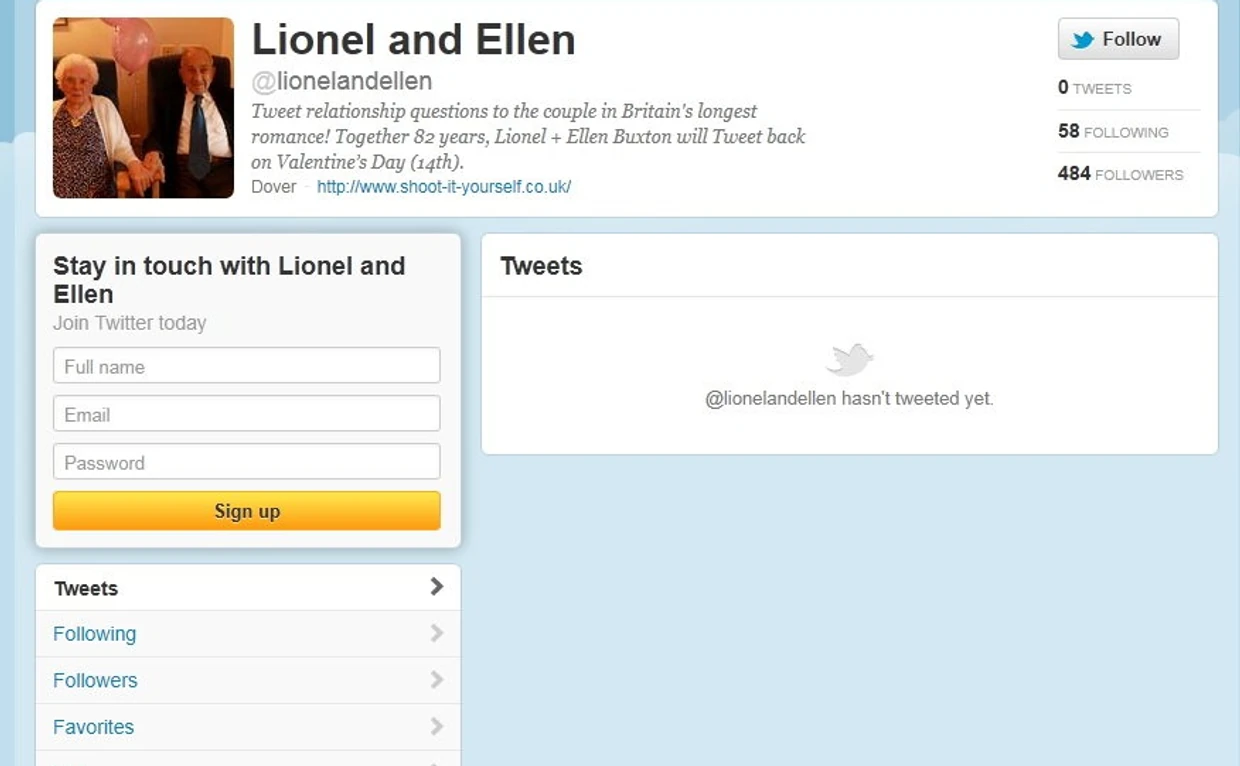The height and width of the screenshot is (766, 1240).
Task: Select the Favorites menu item
Action: pos(94,727)
